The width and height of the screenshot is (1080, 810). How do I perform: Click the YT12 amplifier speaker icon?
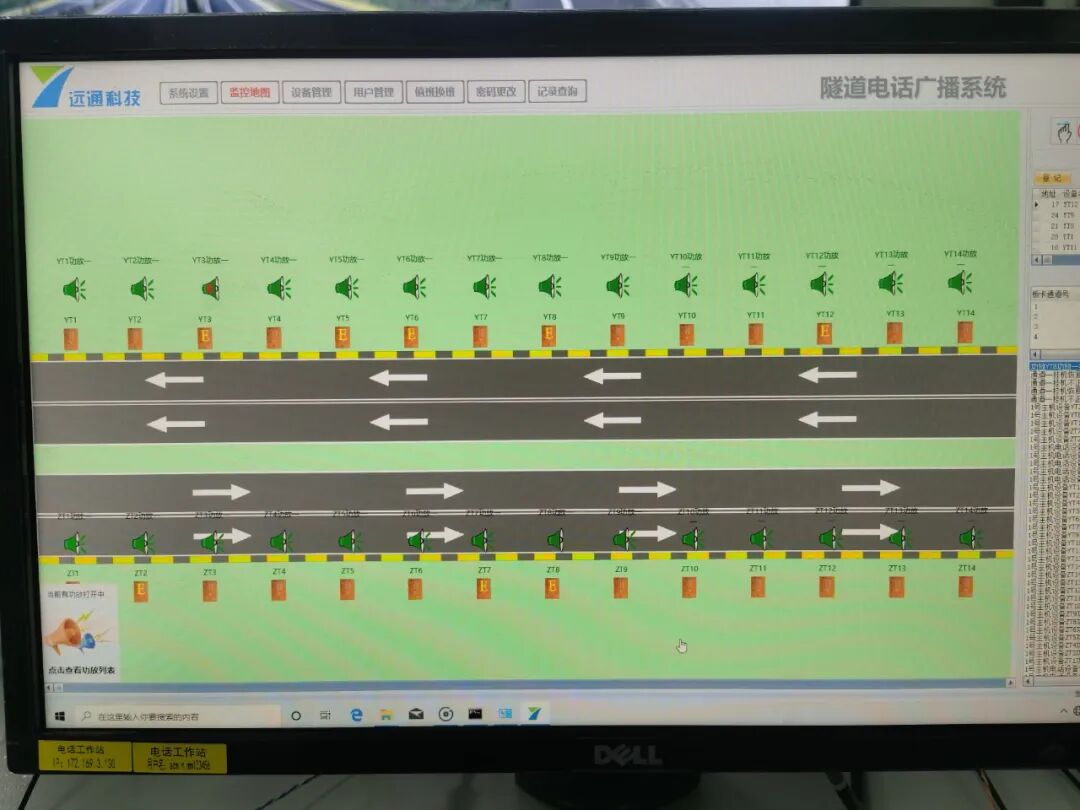822,282
